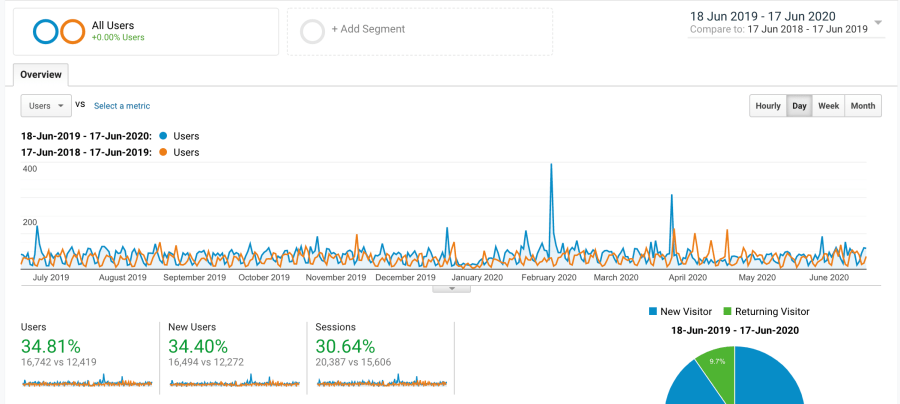Click the New Users sparkline thumbnail
The image size is (900, 404).
[233, 381]
